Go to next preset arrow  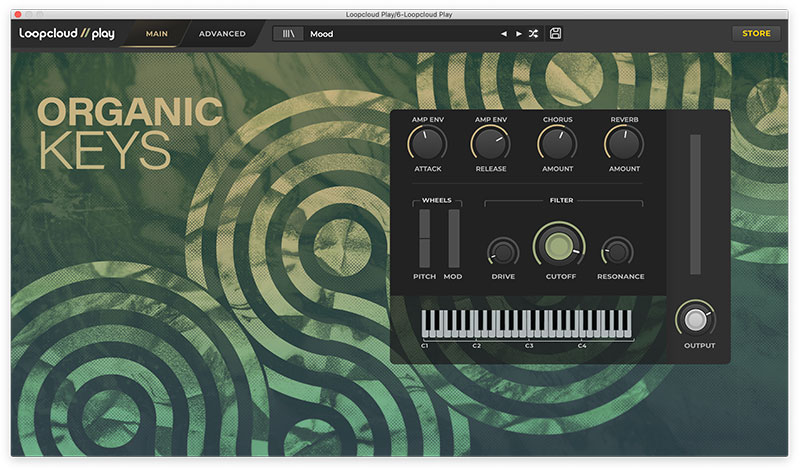(x=518, y=34)
